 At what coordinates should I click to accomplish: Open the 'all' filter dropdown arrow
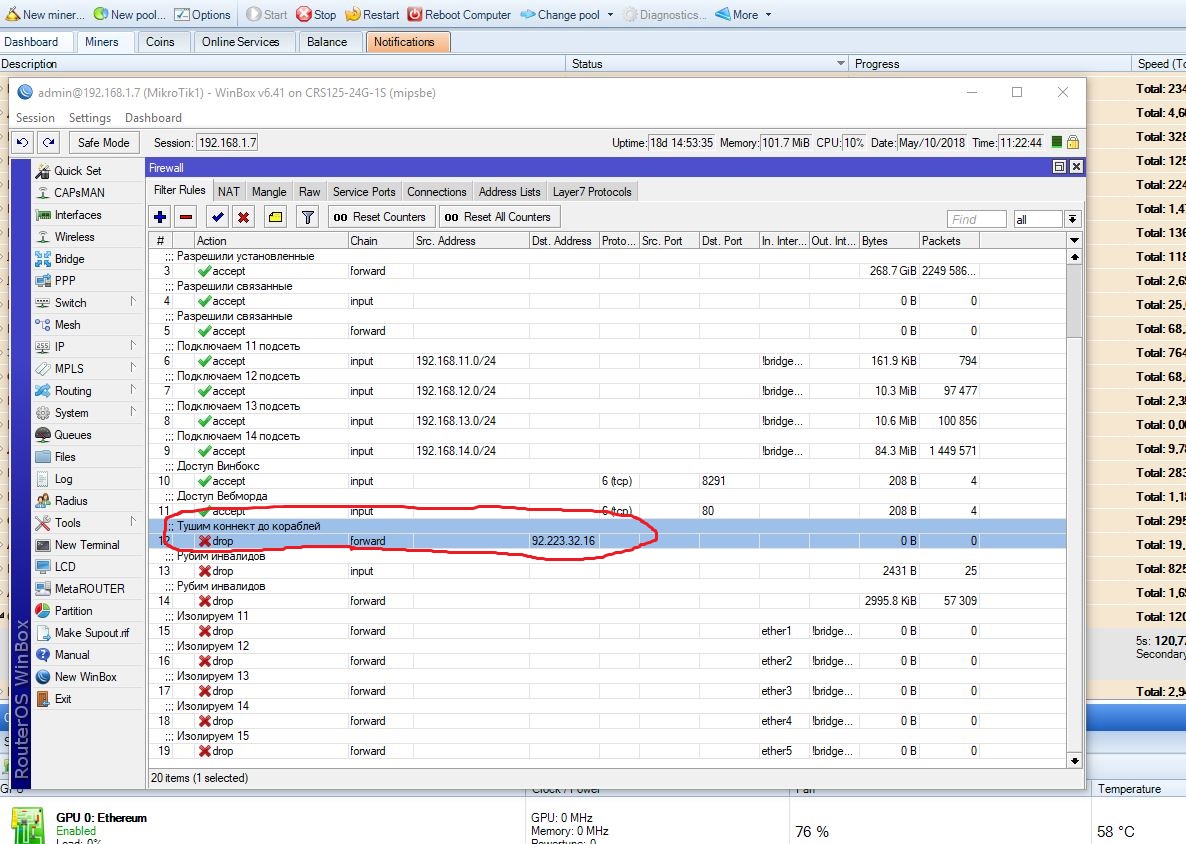pos(1073,219)
